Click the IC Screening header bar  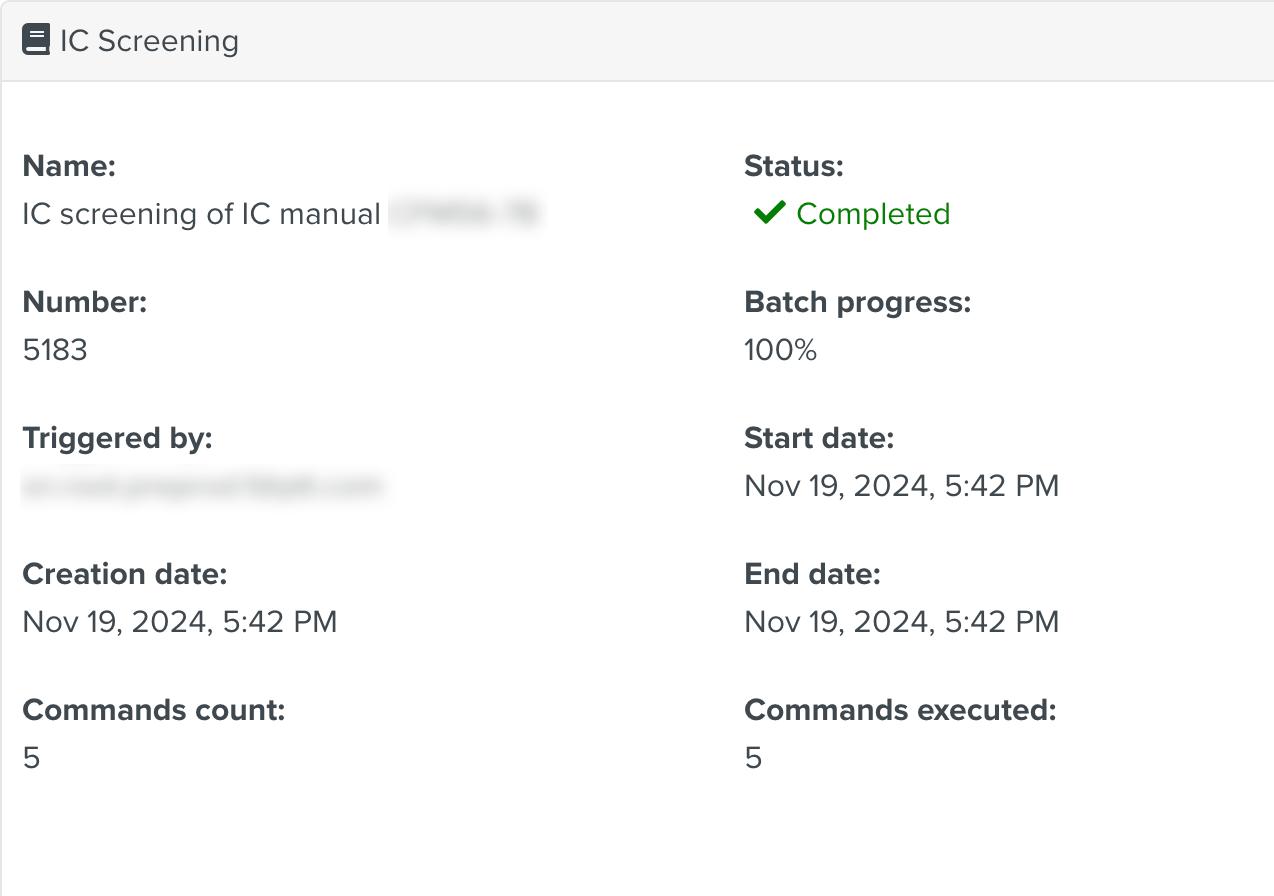point(637,41)
